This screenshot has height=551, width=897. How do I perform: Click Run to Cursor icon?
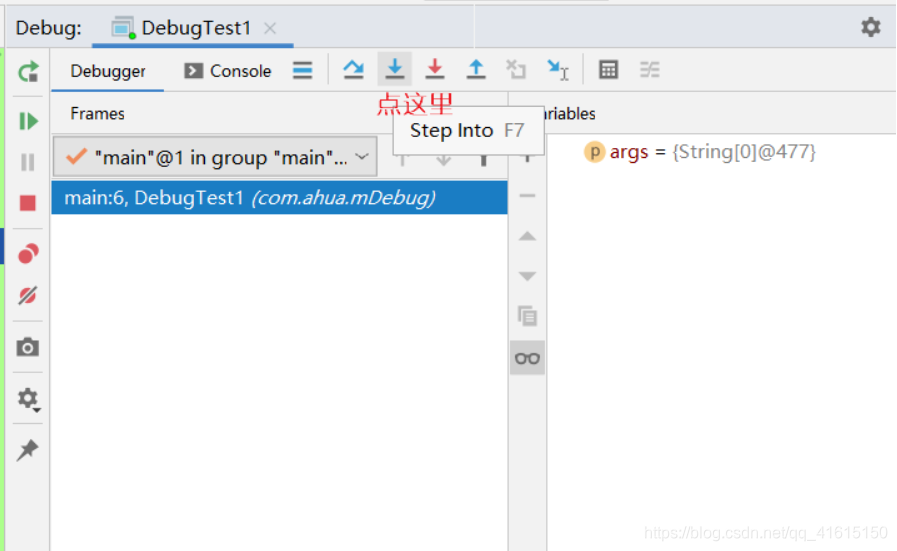(557, 70)
